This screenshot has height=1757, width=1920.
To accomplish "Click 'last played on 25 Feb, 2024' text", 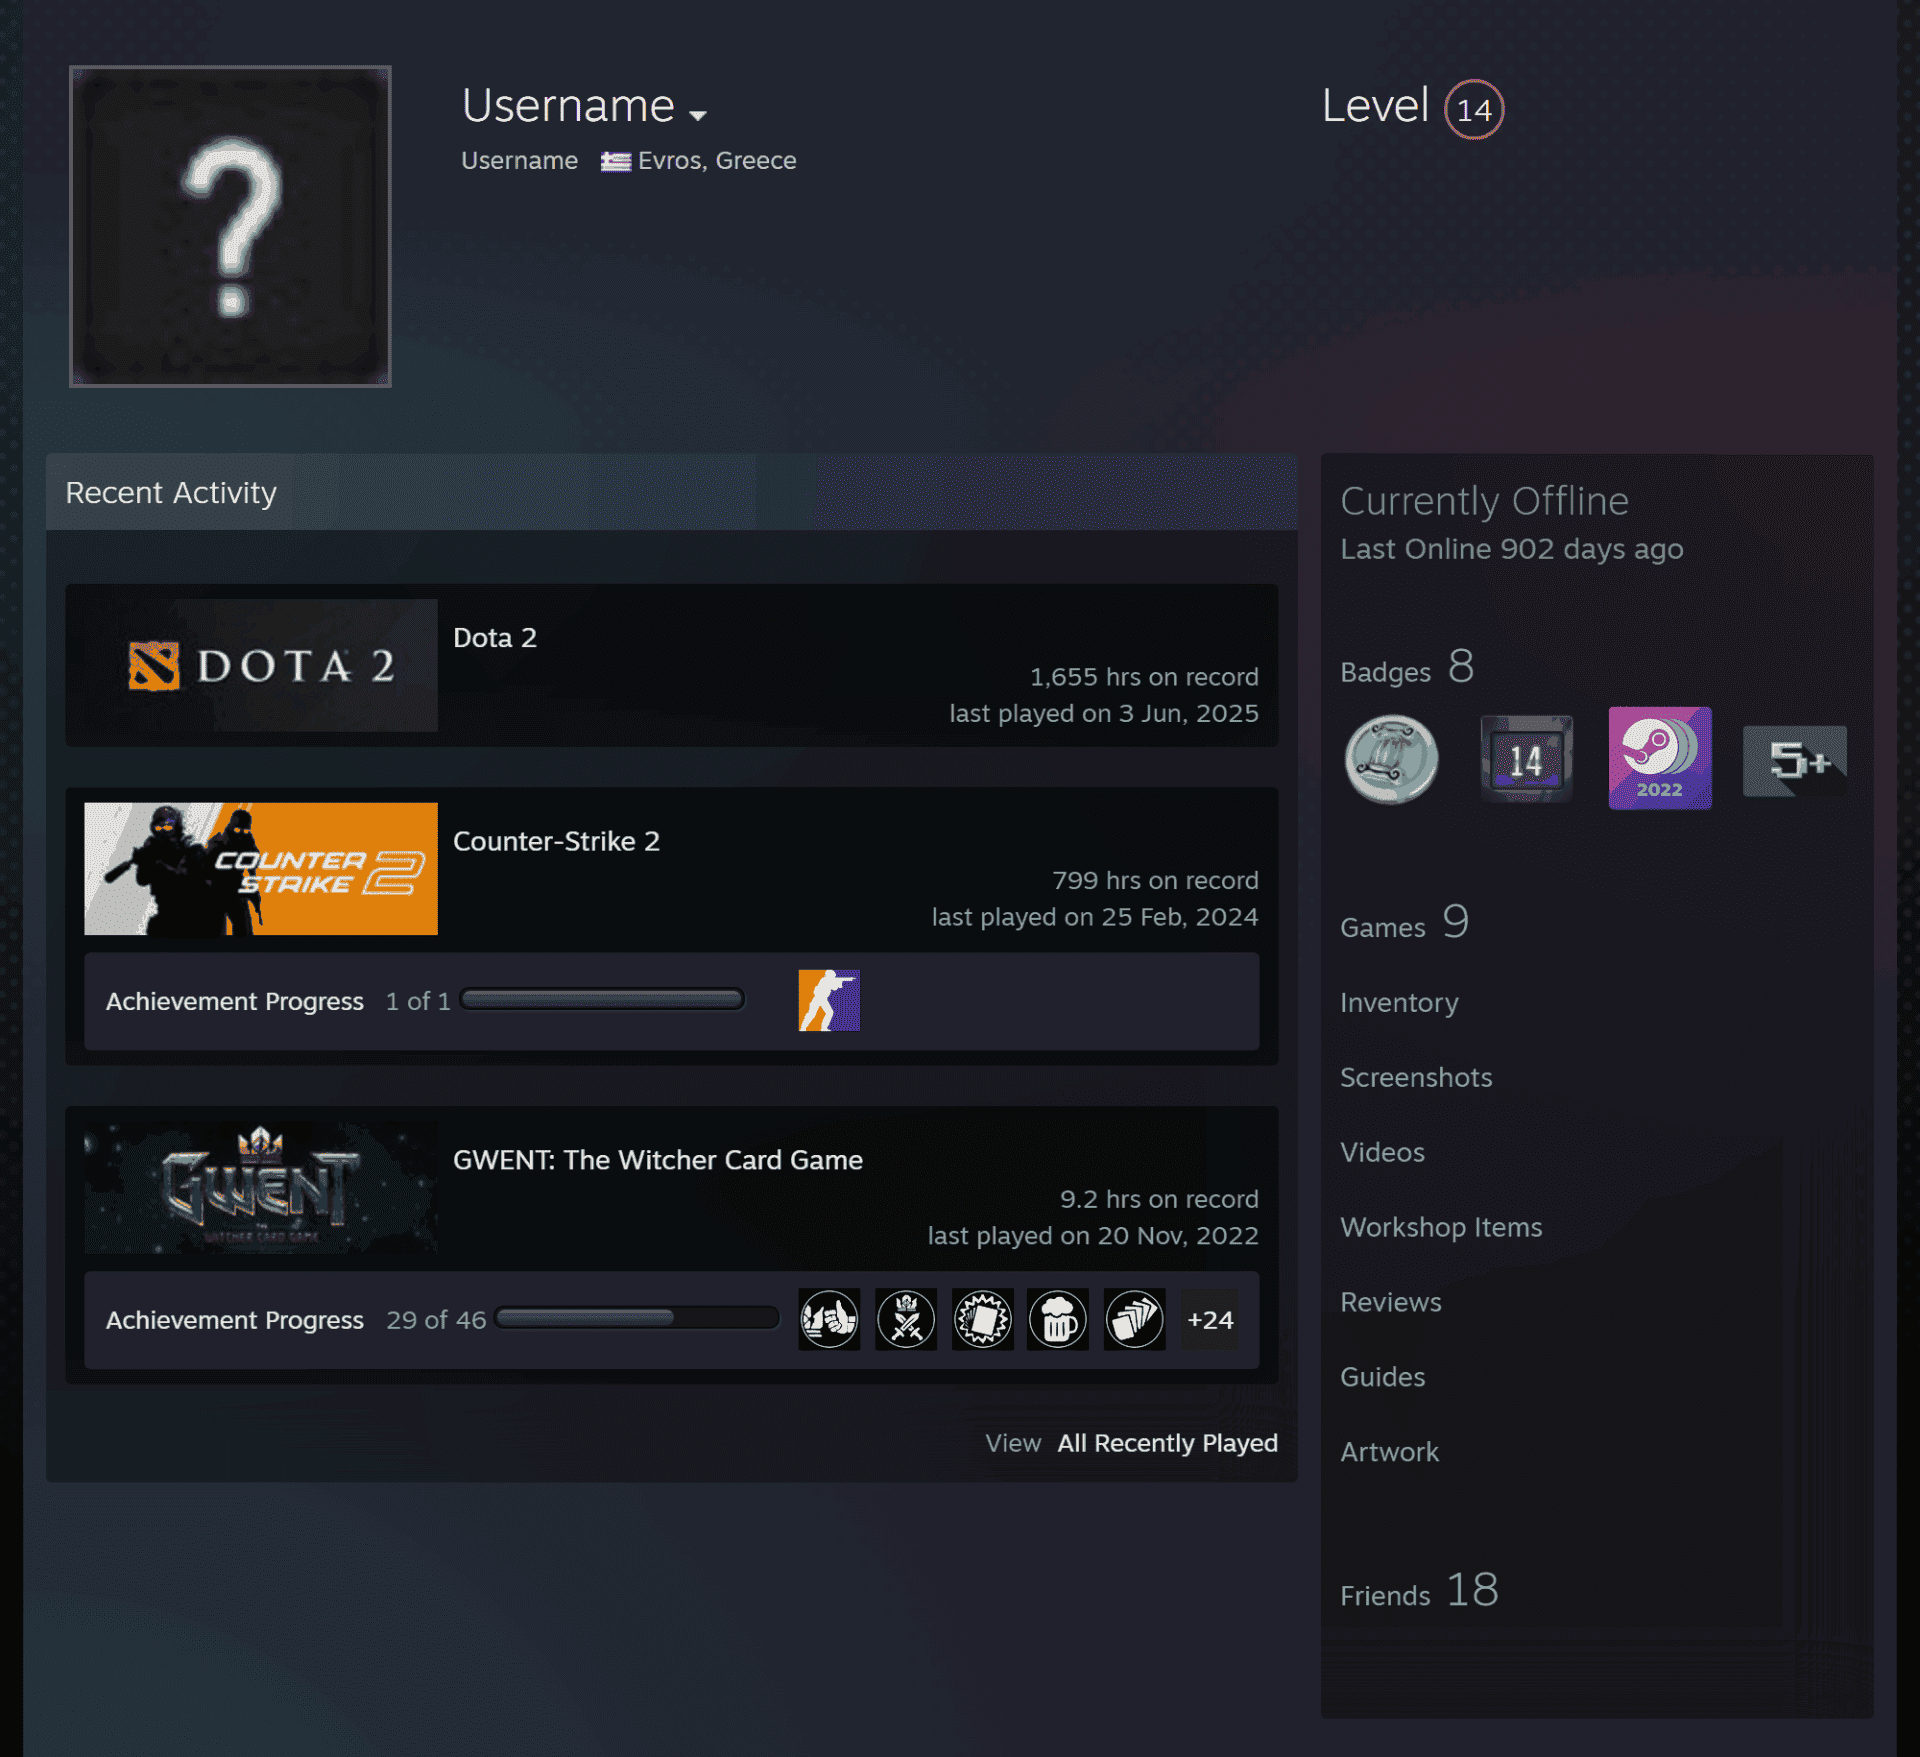I will tap(1095, 917).
